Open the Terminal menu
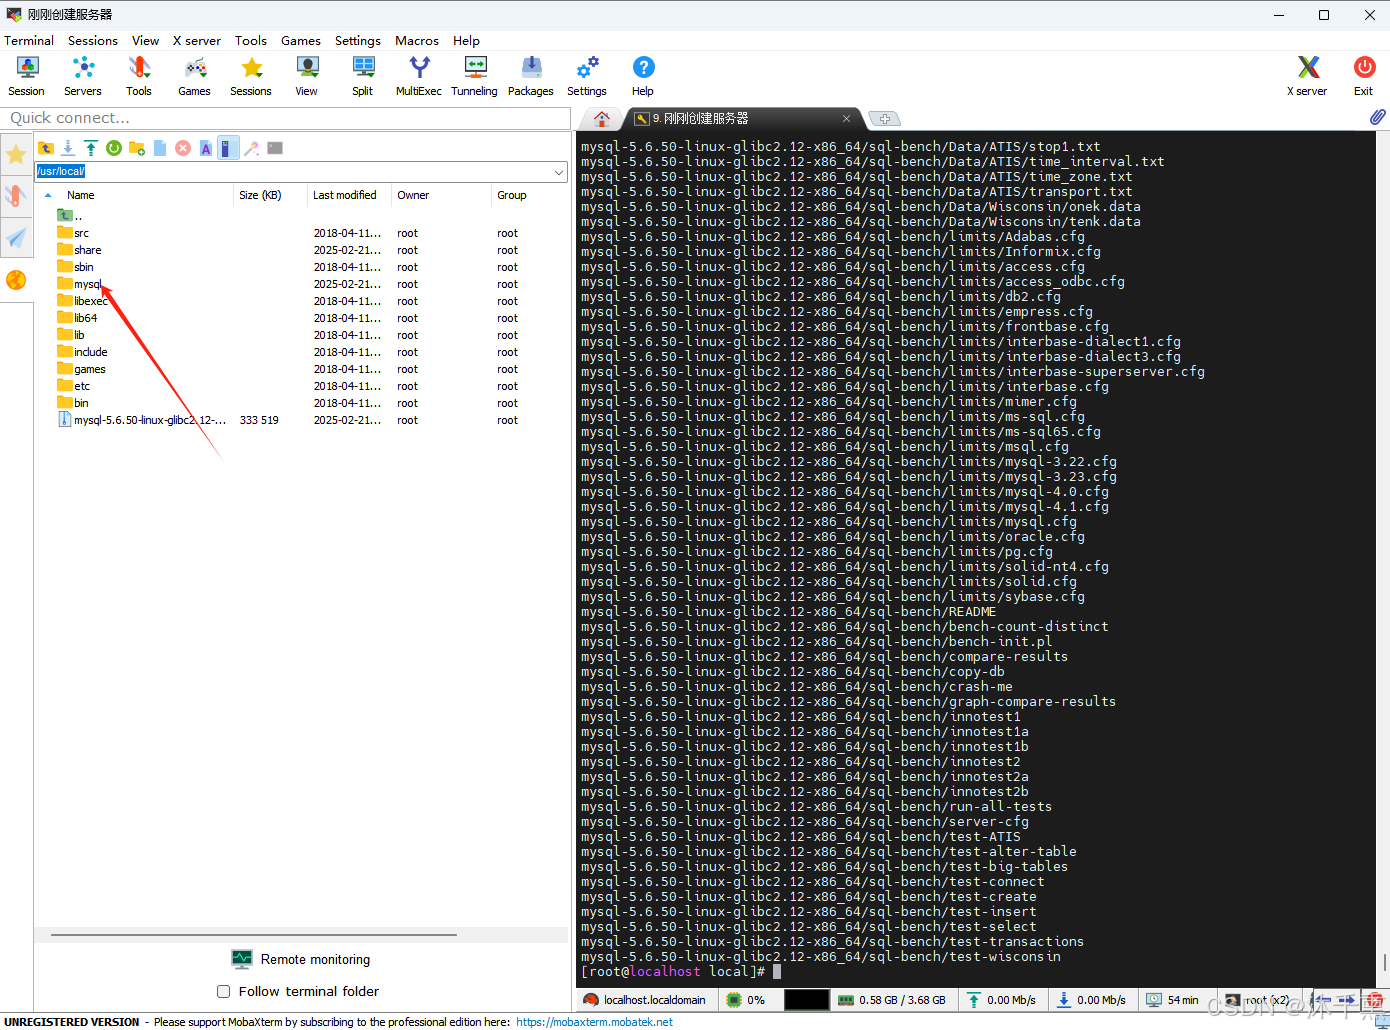 tap(29, 41)
